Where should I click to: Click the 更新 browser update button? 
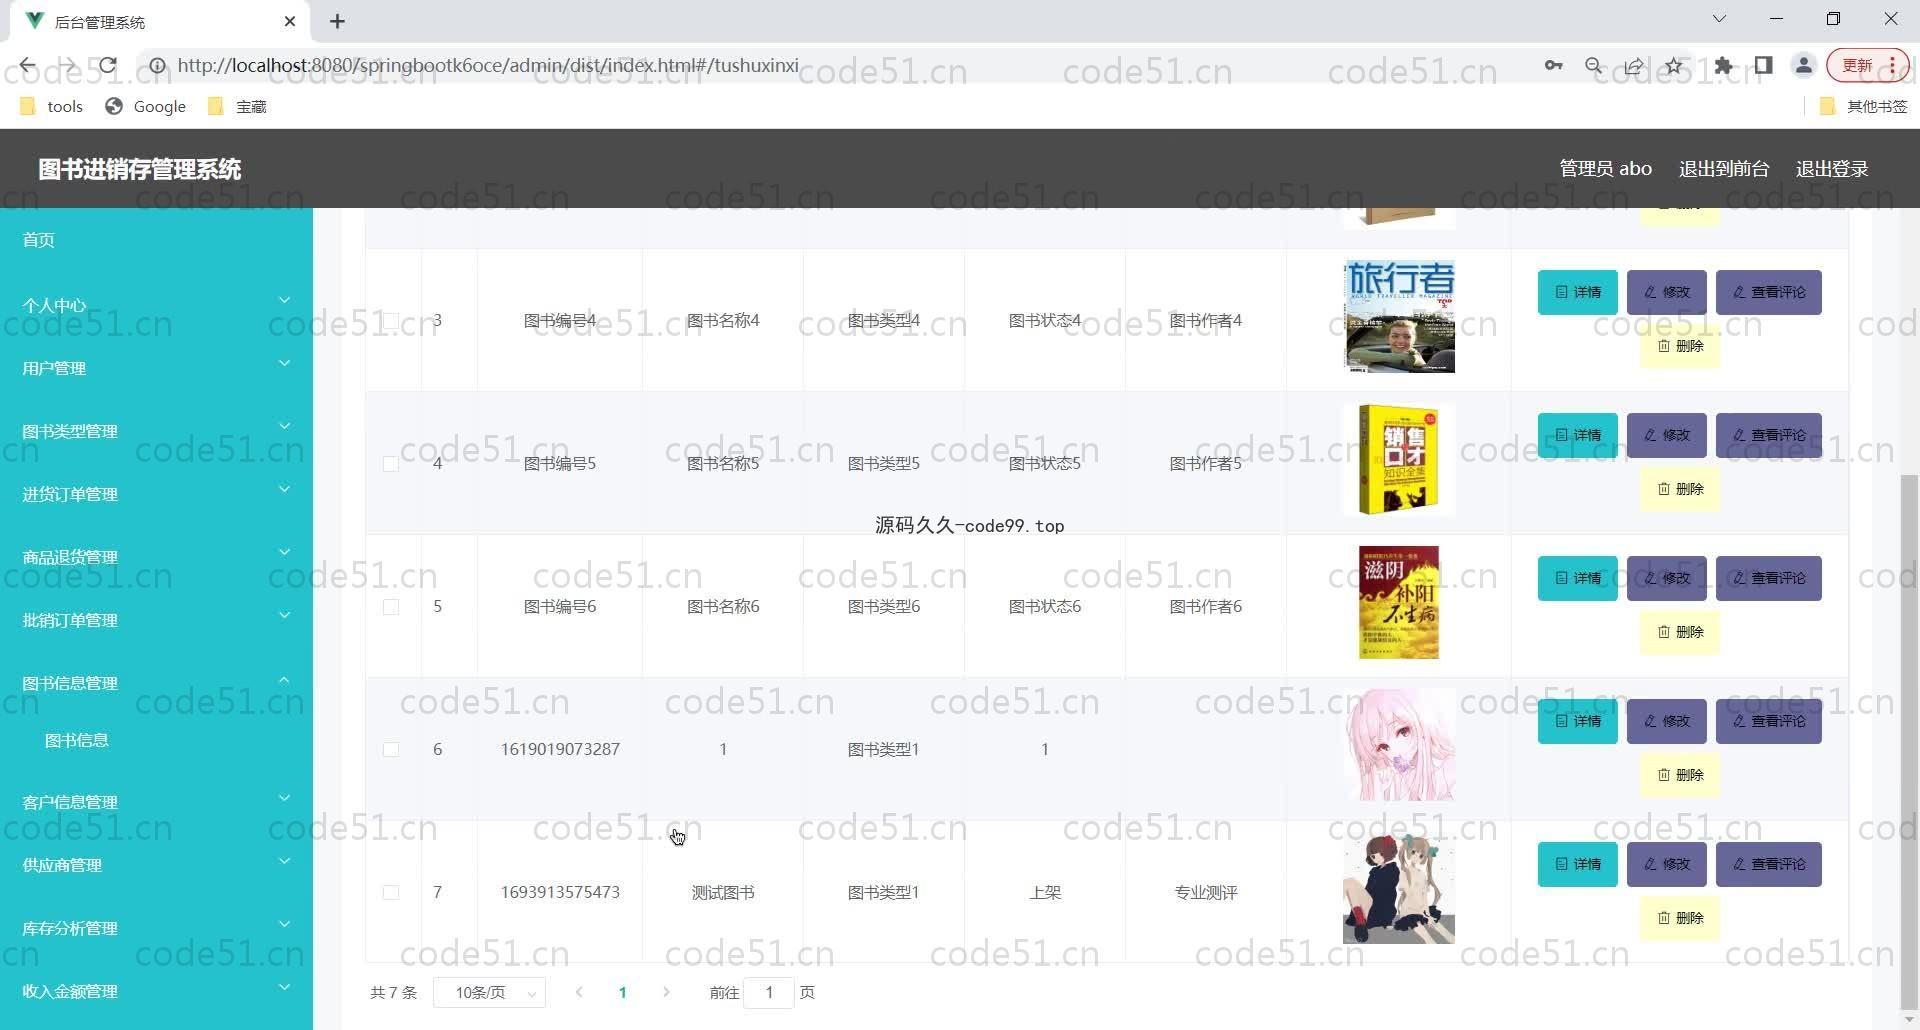tap(1868, 66)
